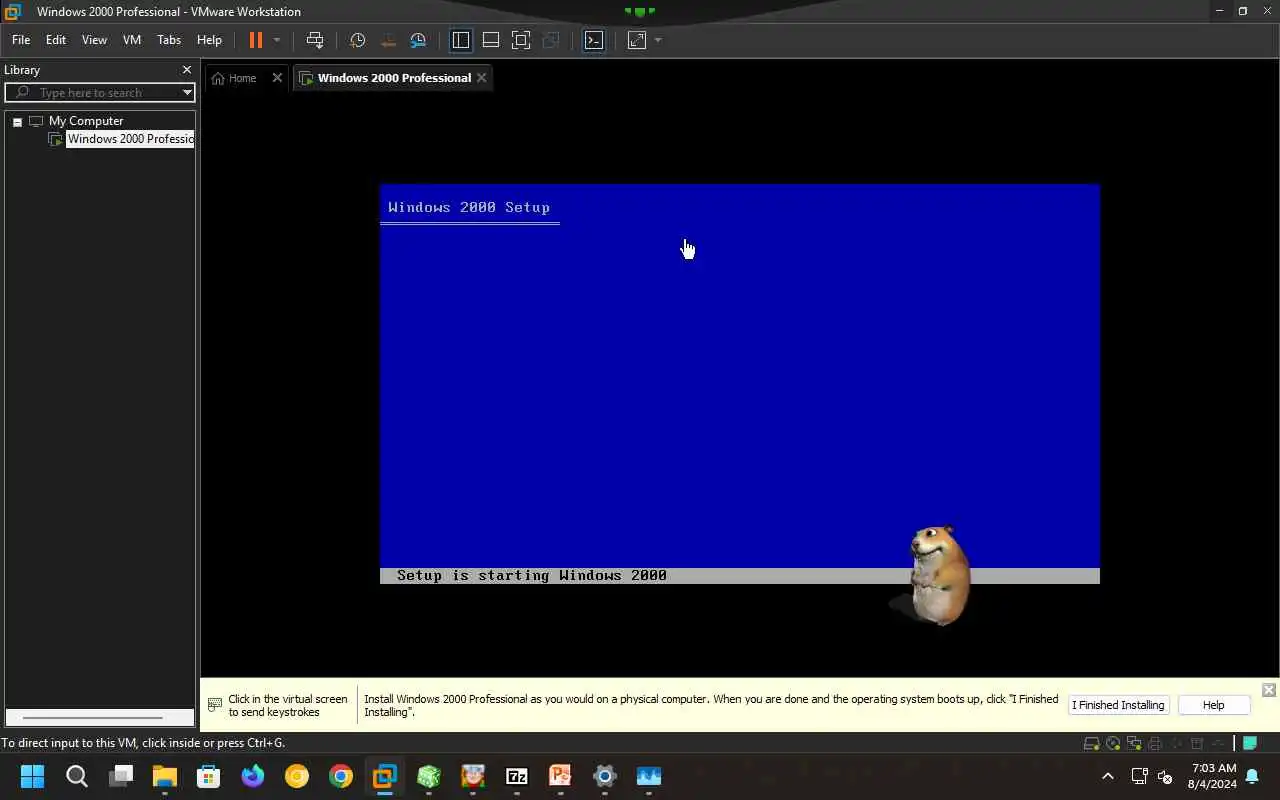Click inside the Windows 2000 Setup screen
This screenshot has width=1280, height=800.
740,384
